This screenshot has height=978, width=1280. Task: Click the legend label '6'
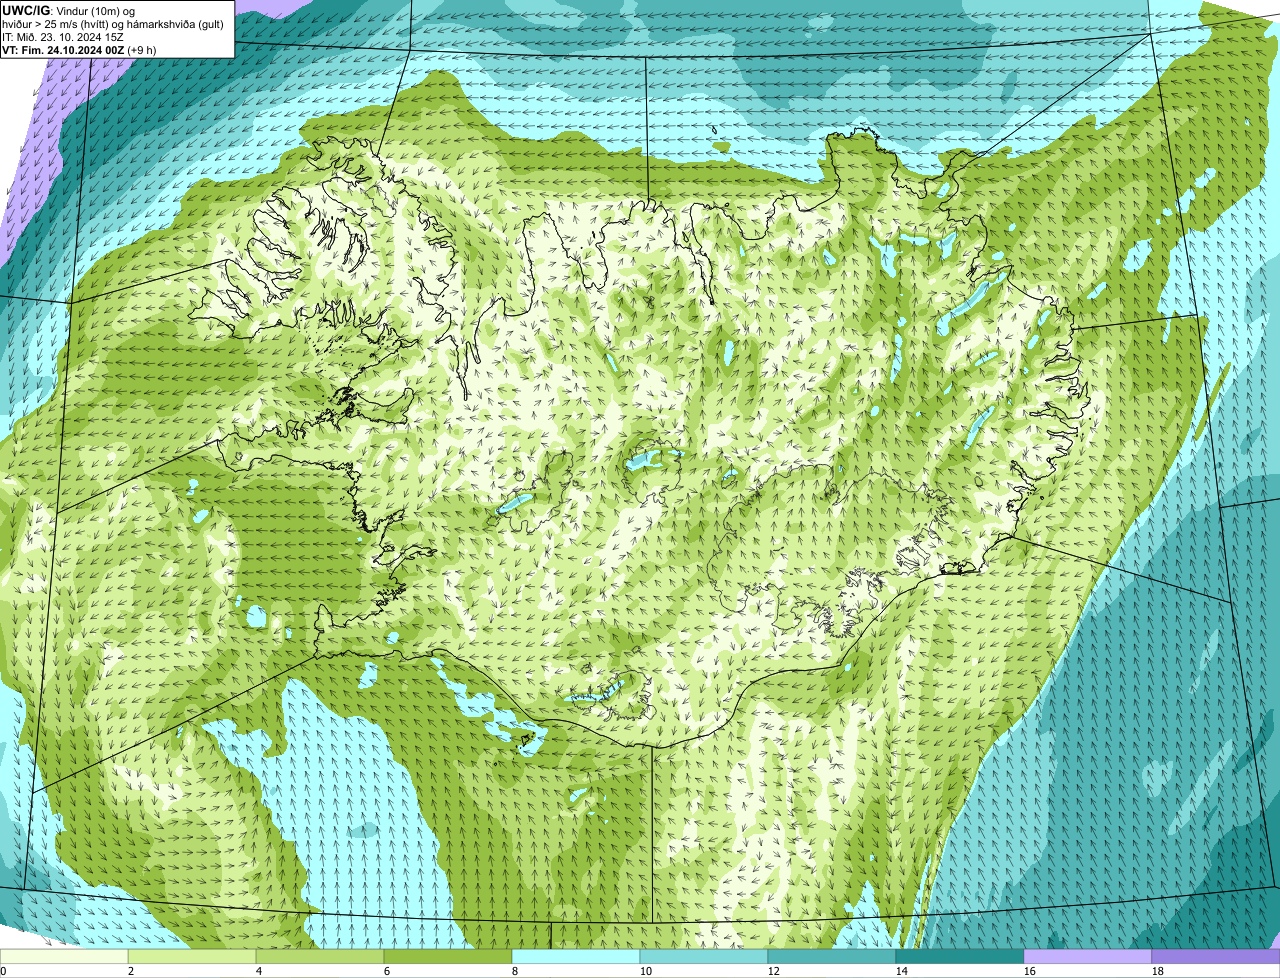pyautogui.click(x=387, y=971)
